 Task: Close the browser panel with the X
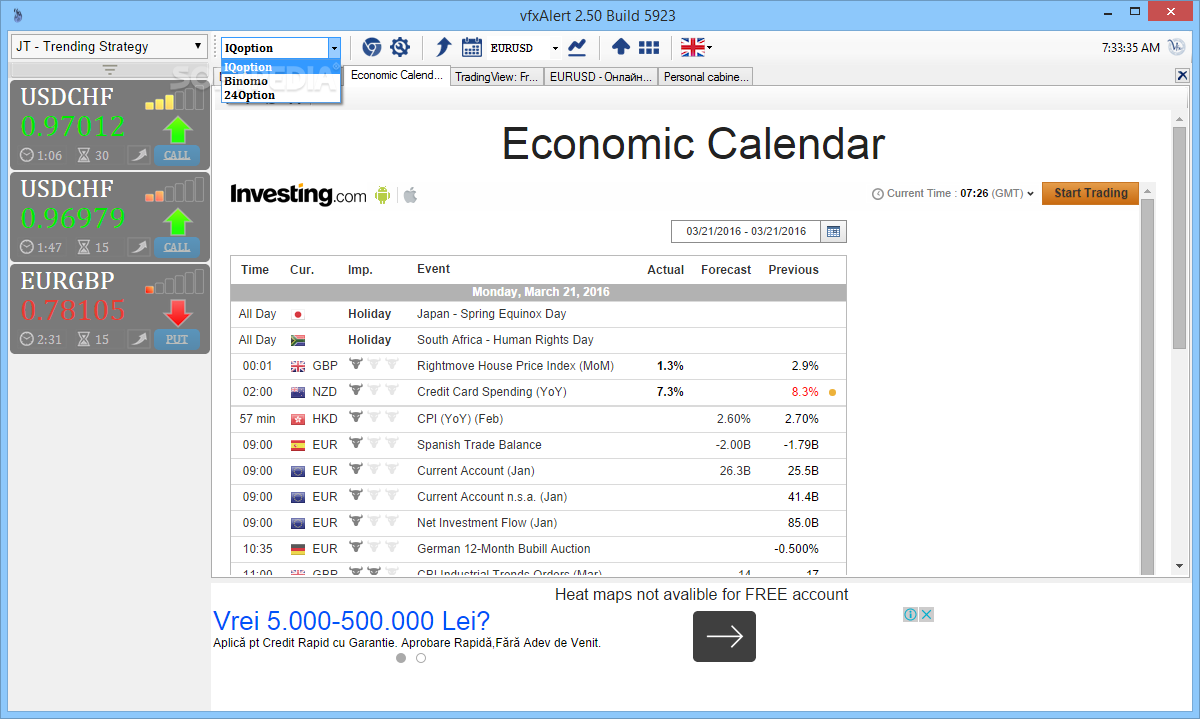1182,76
